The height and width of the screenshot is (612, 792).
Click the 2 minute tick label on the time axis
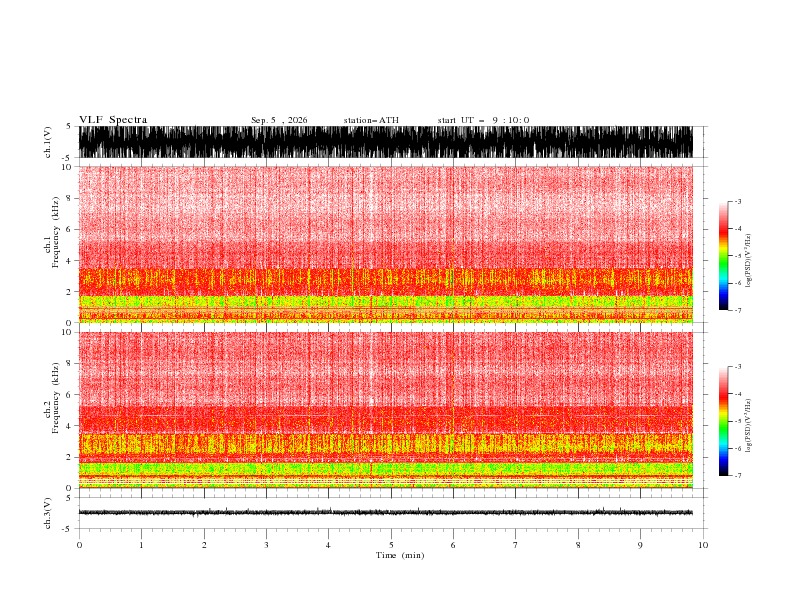[204, 545]
